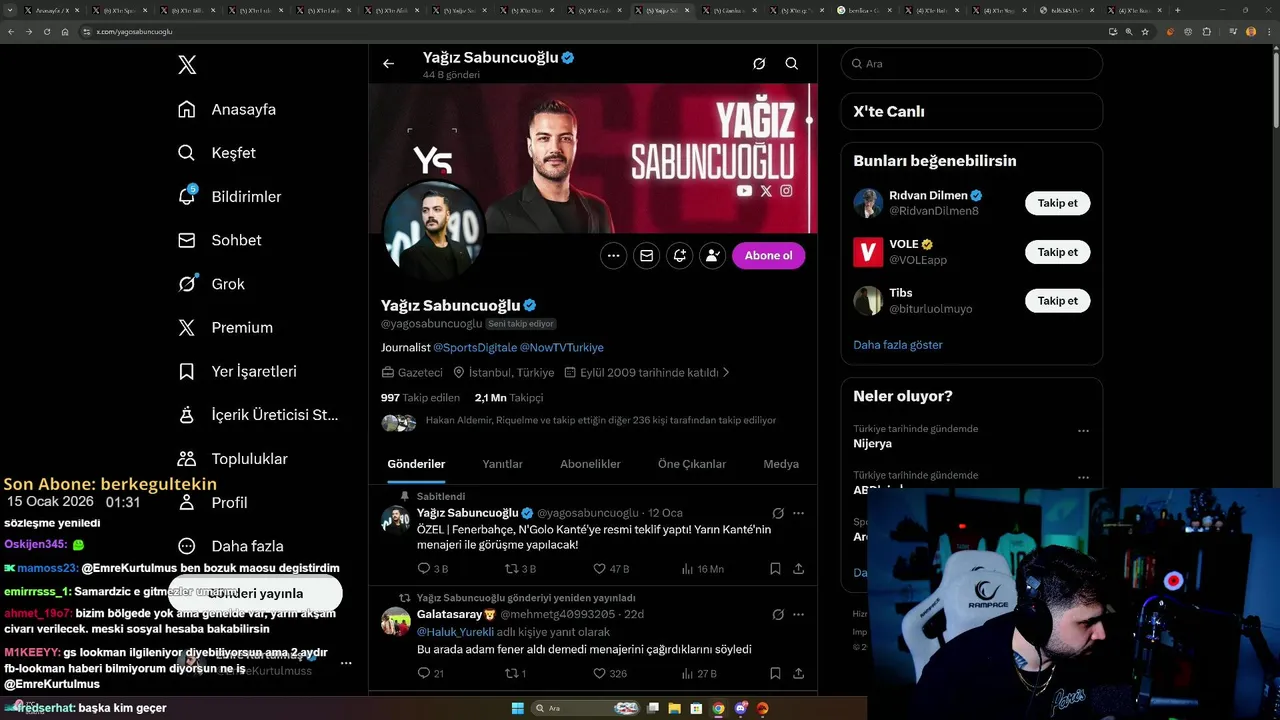
Task: Bookmark this page with the star icon
Action: [x=1145, y=32]
